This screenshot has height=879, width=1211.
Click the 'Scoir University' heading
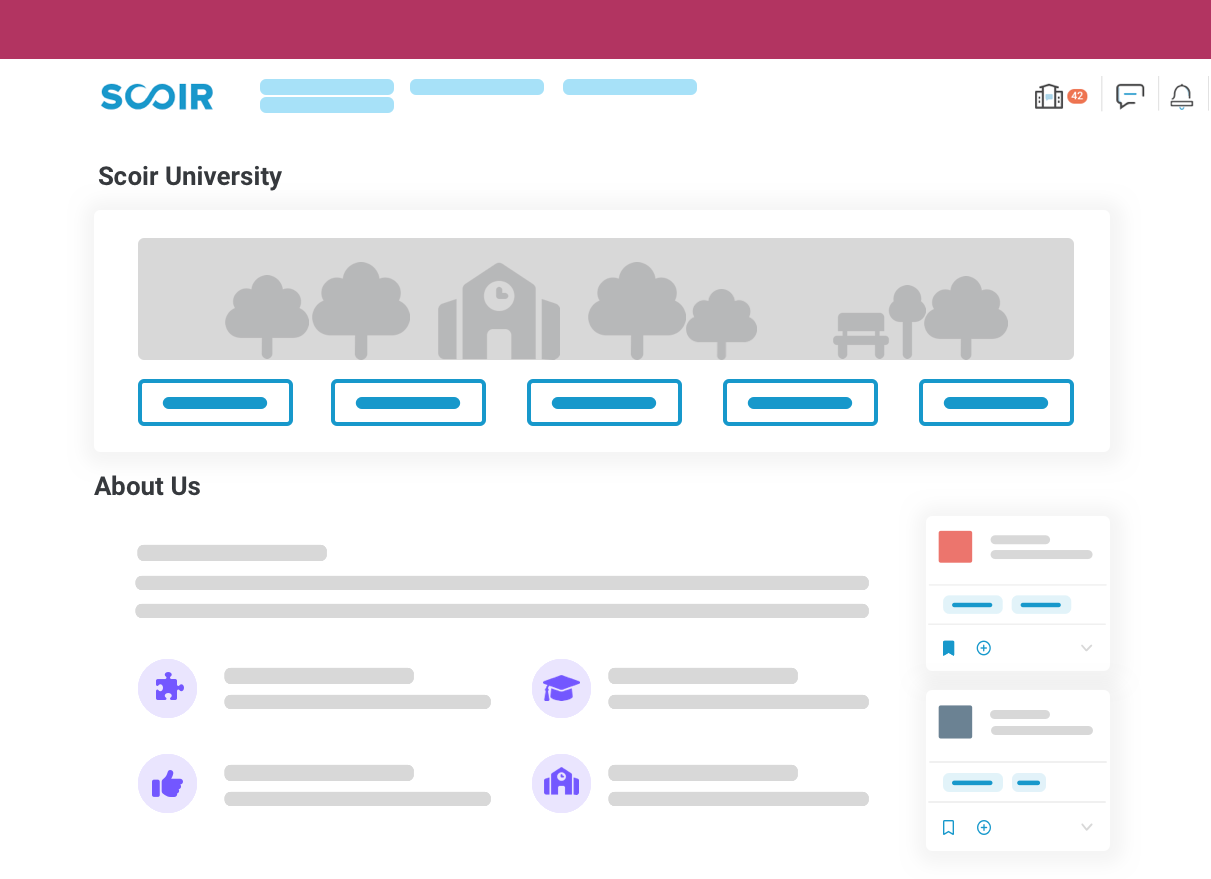190,177
